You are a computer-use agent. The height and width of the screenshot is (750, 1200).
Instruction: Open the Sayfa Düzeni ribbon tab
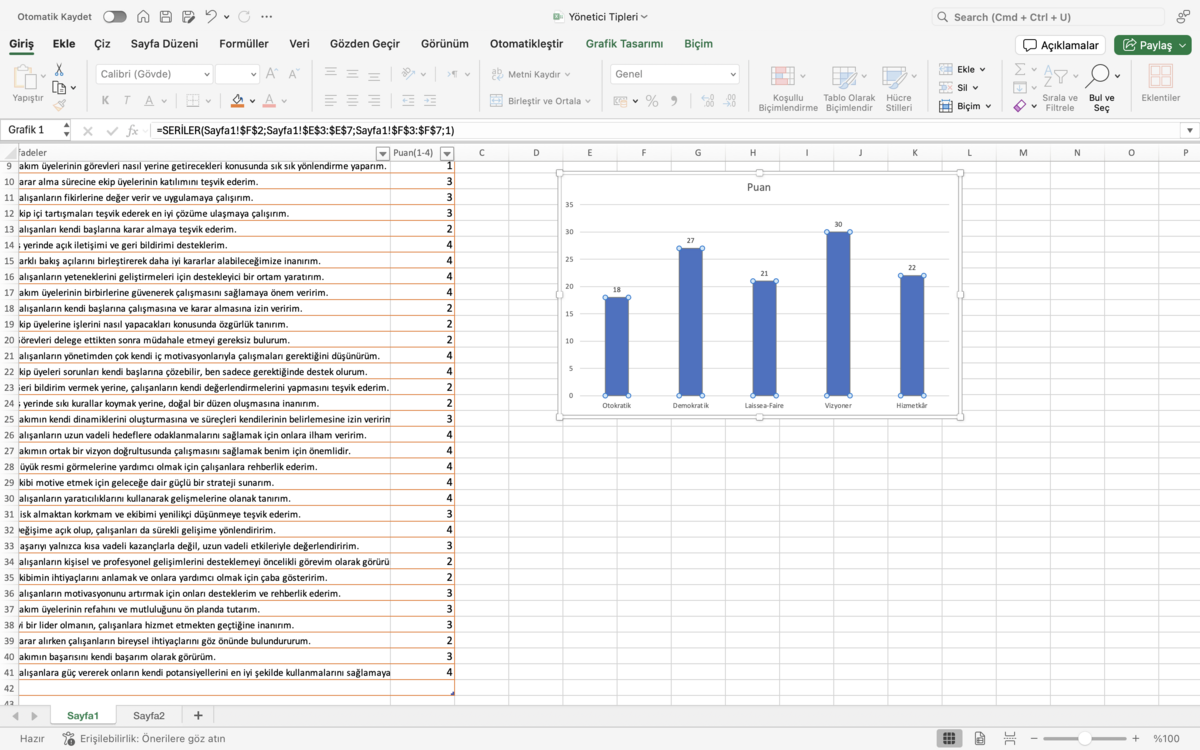(x=164, y=44)
